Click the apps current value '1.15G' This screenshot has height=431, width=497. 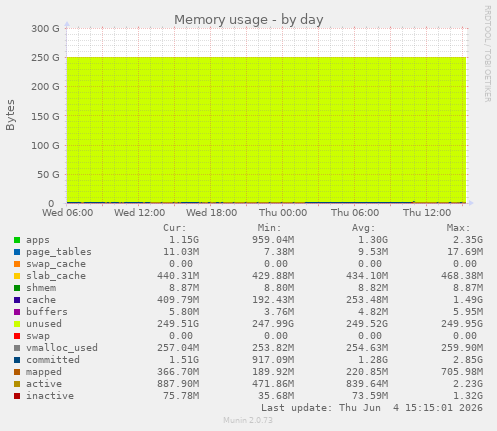point(184,240)
